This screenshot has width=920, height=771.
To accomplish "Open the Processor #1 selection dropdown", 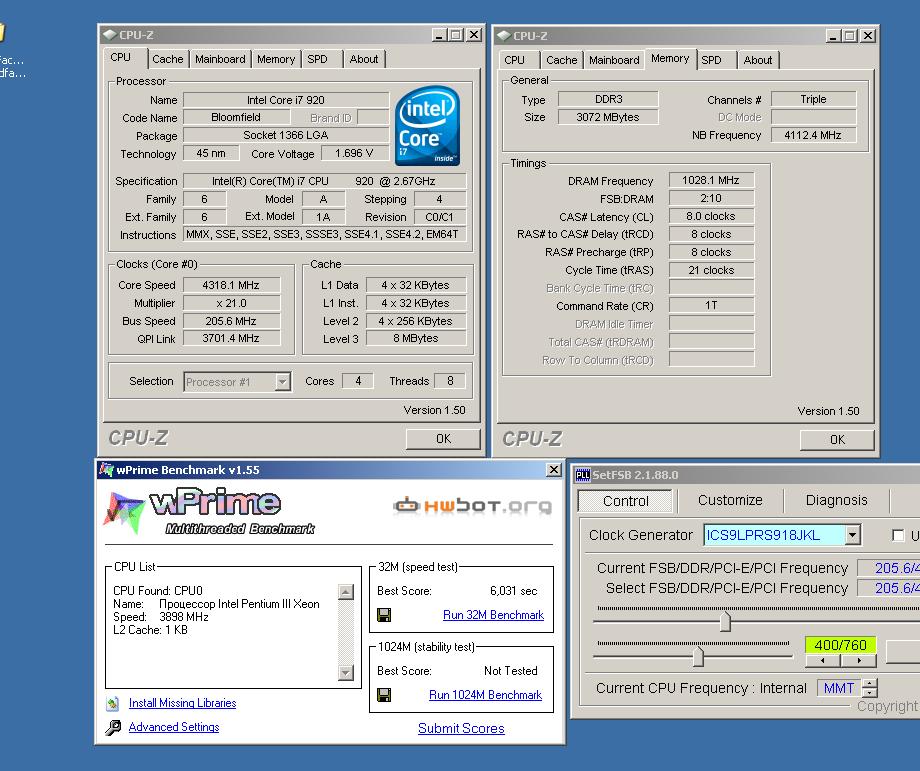I will click(282, 382).
